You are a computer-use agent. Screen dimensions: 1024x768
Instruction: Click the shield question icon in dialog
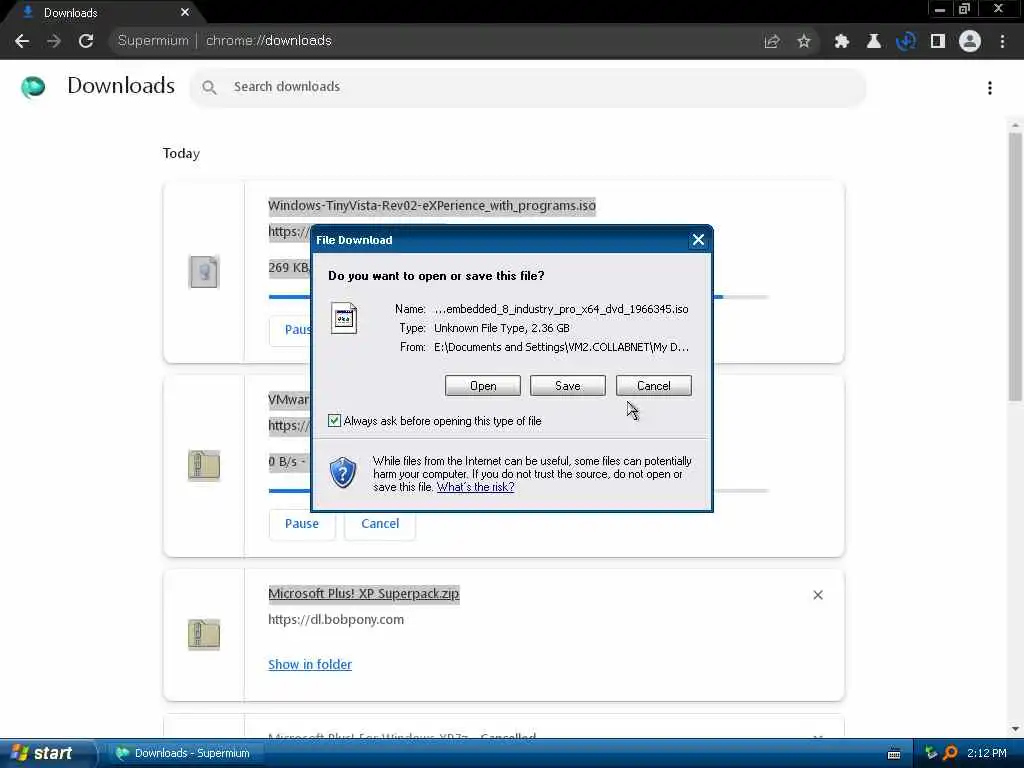[343, 472]
